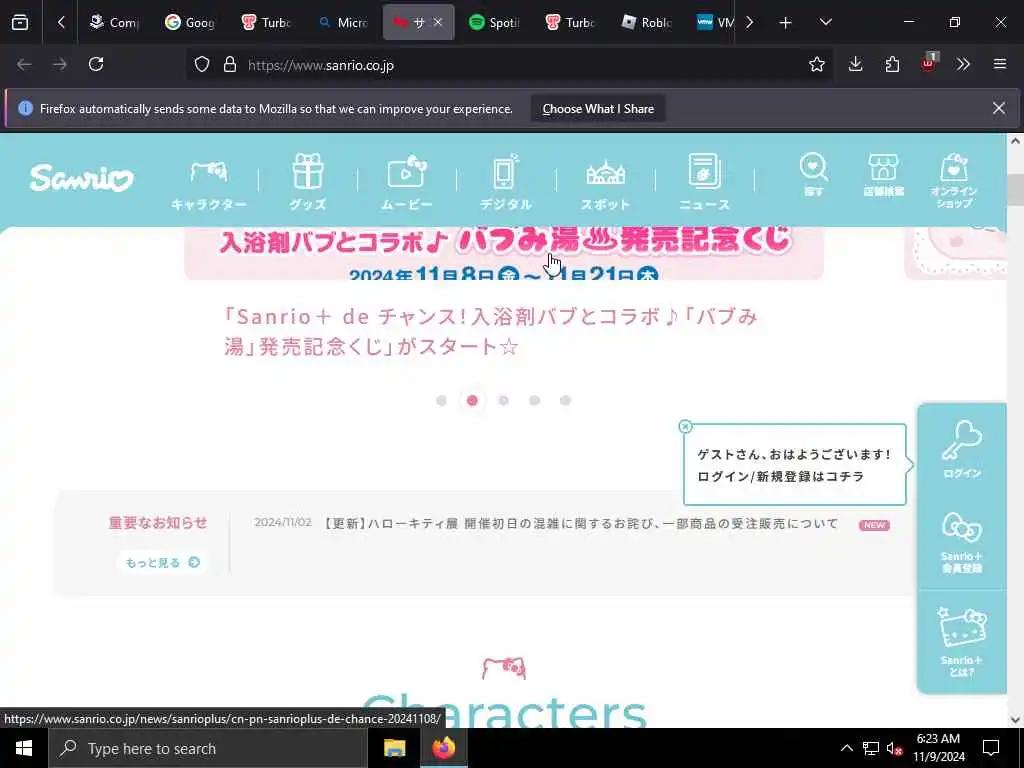The width and height of the screenshot is (1024, 768).
Task: Reload the page with the refresh icon
Action: pos(96,64)
